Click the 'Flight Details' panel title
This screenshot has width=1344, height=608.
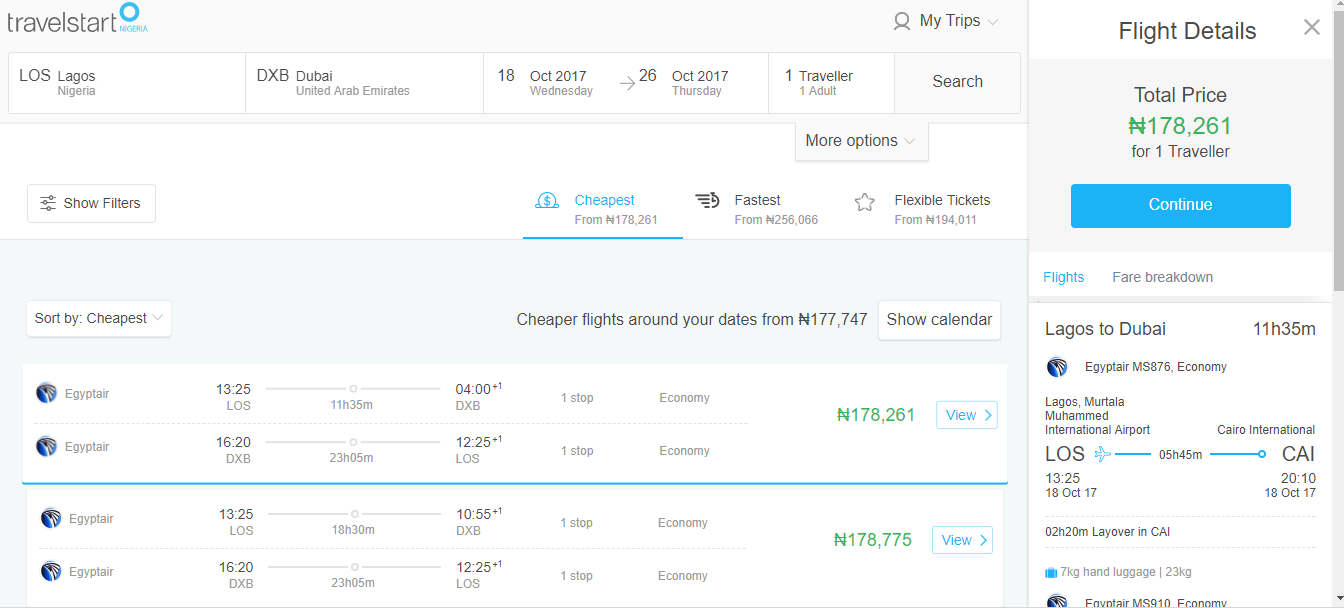(x=1187, y=31)
